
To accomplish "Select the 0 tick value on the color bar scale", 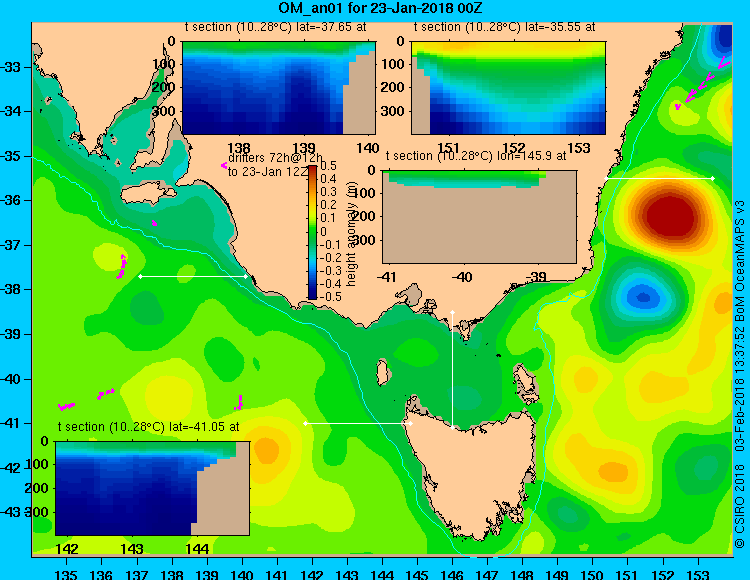I will 323,231.
